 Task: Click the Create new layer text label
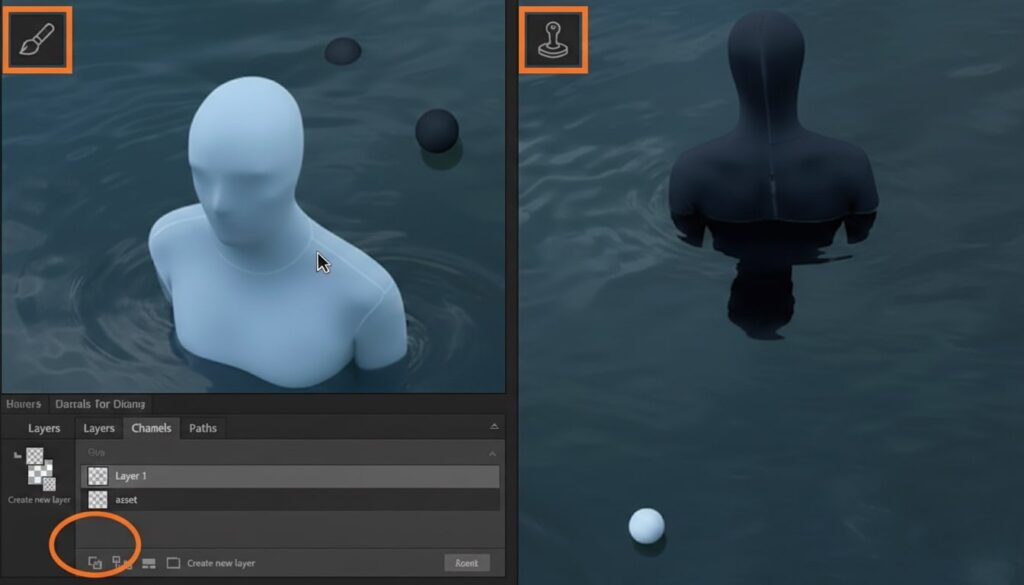pyautogui.click(x=220, y=562)
